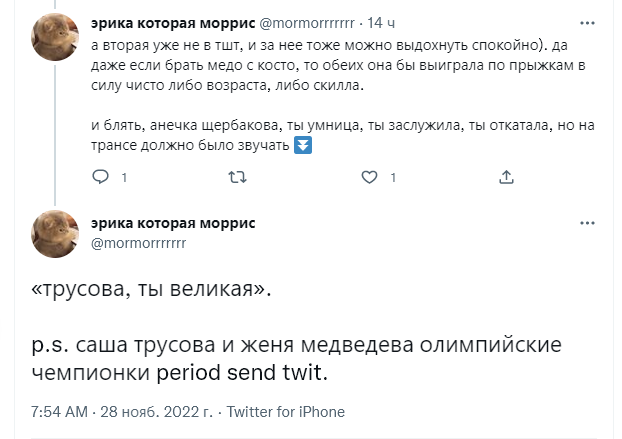622x439 pixels.
Task: Click the reply count beside the comment icon
Action: (124, 178)
